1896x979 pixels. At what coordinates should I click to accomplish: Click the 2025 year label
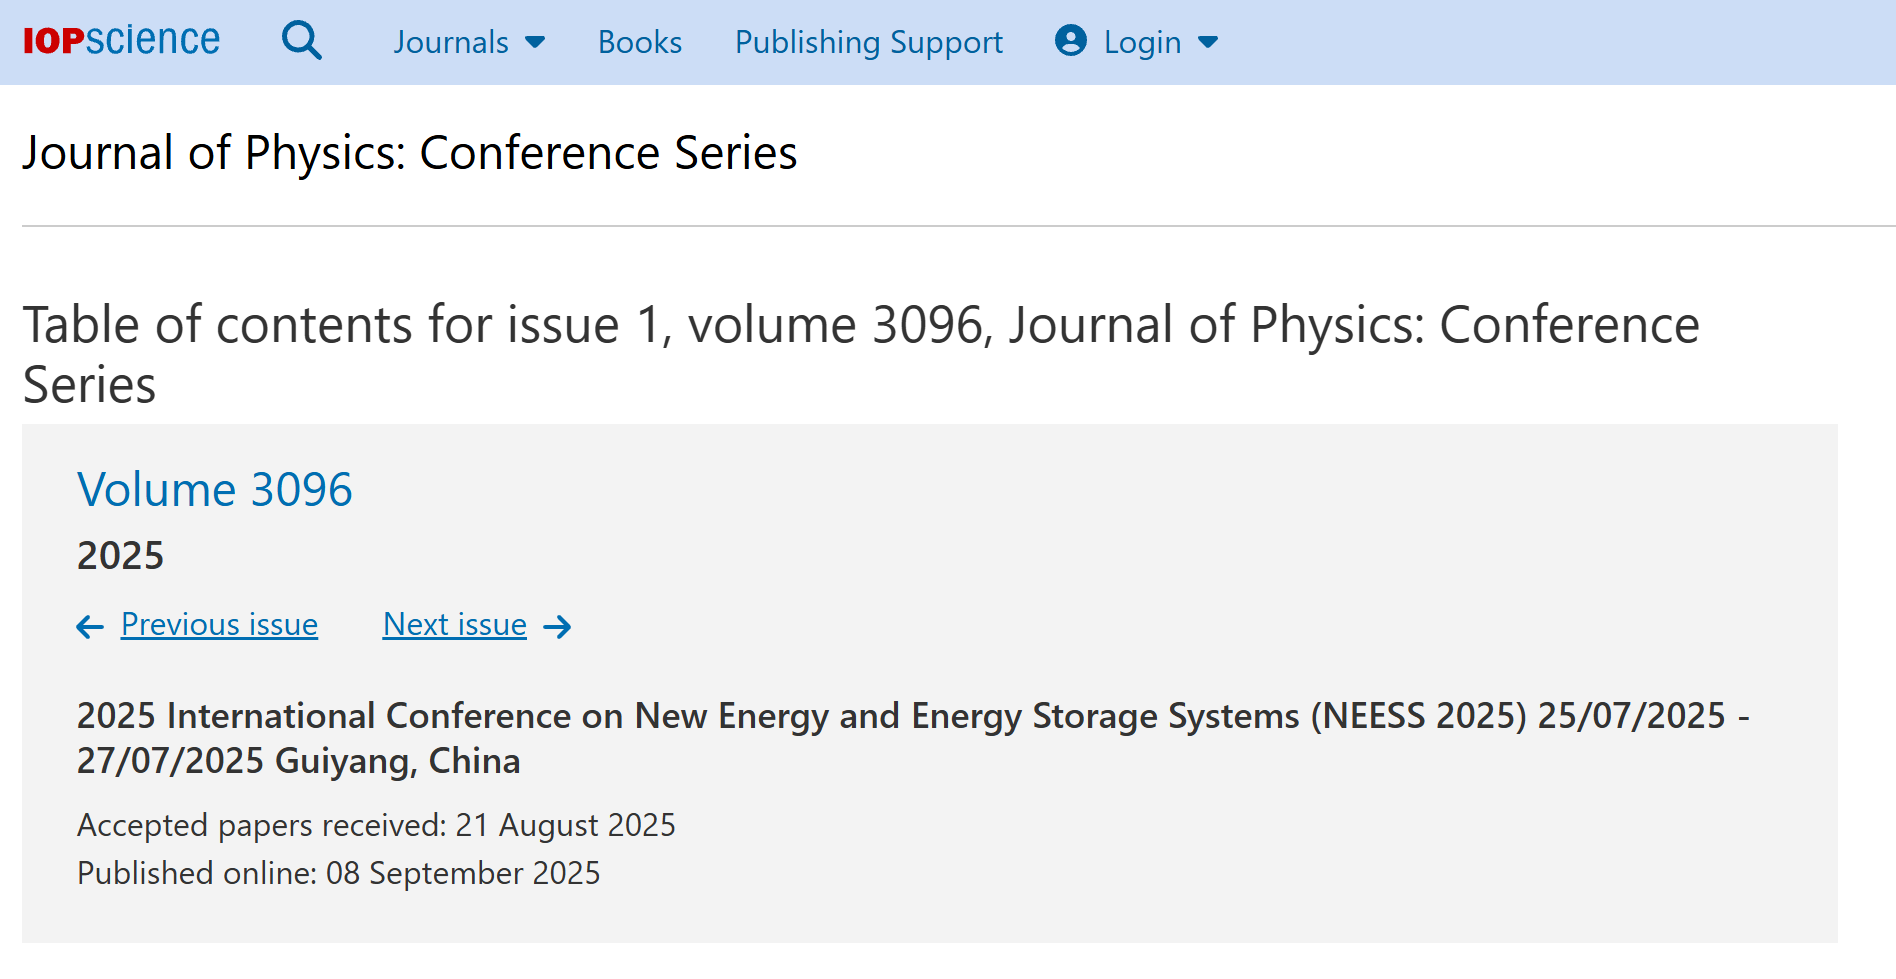click(x=120, y=556)
